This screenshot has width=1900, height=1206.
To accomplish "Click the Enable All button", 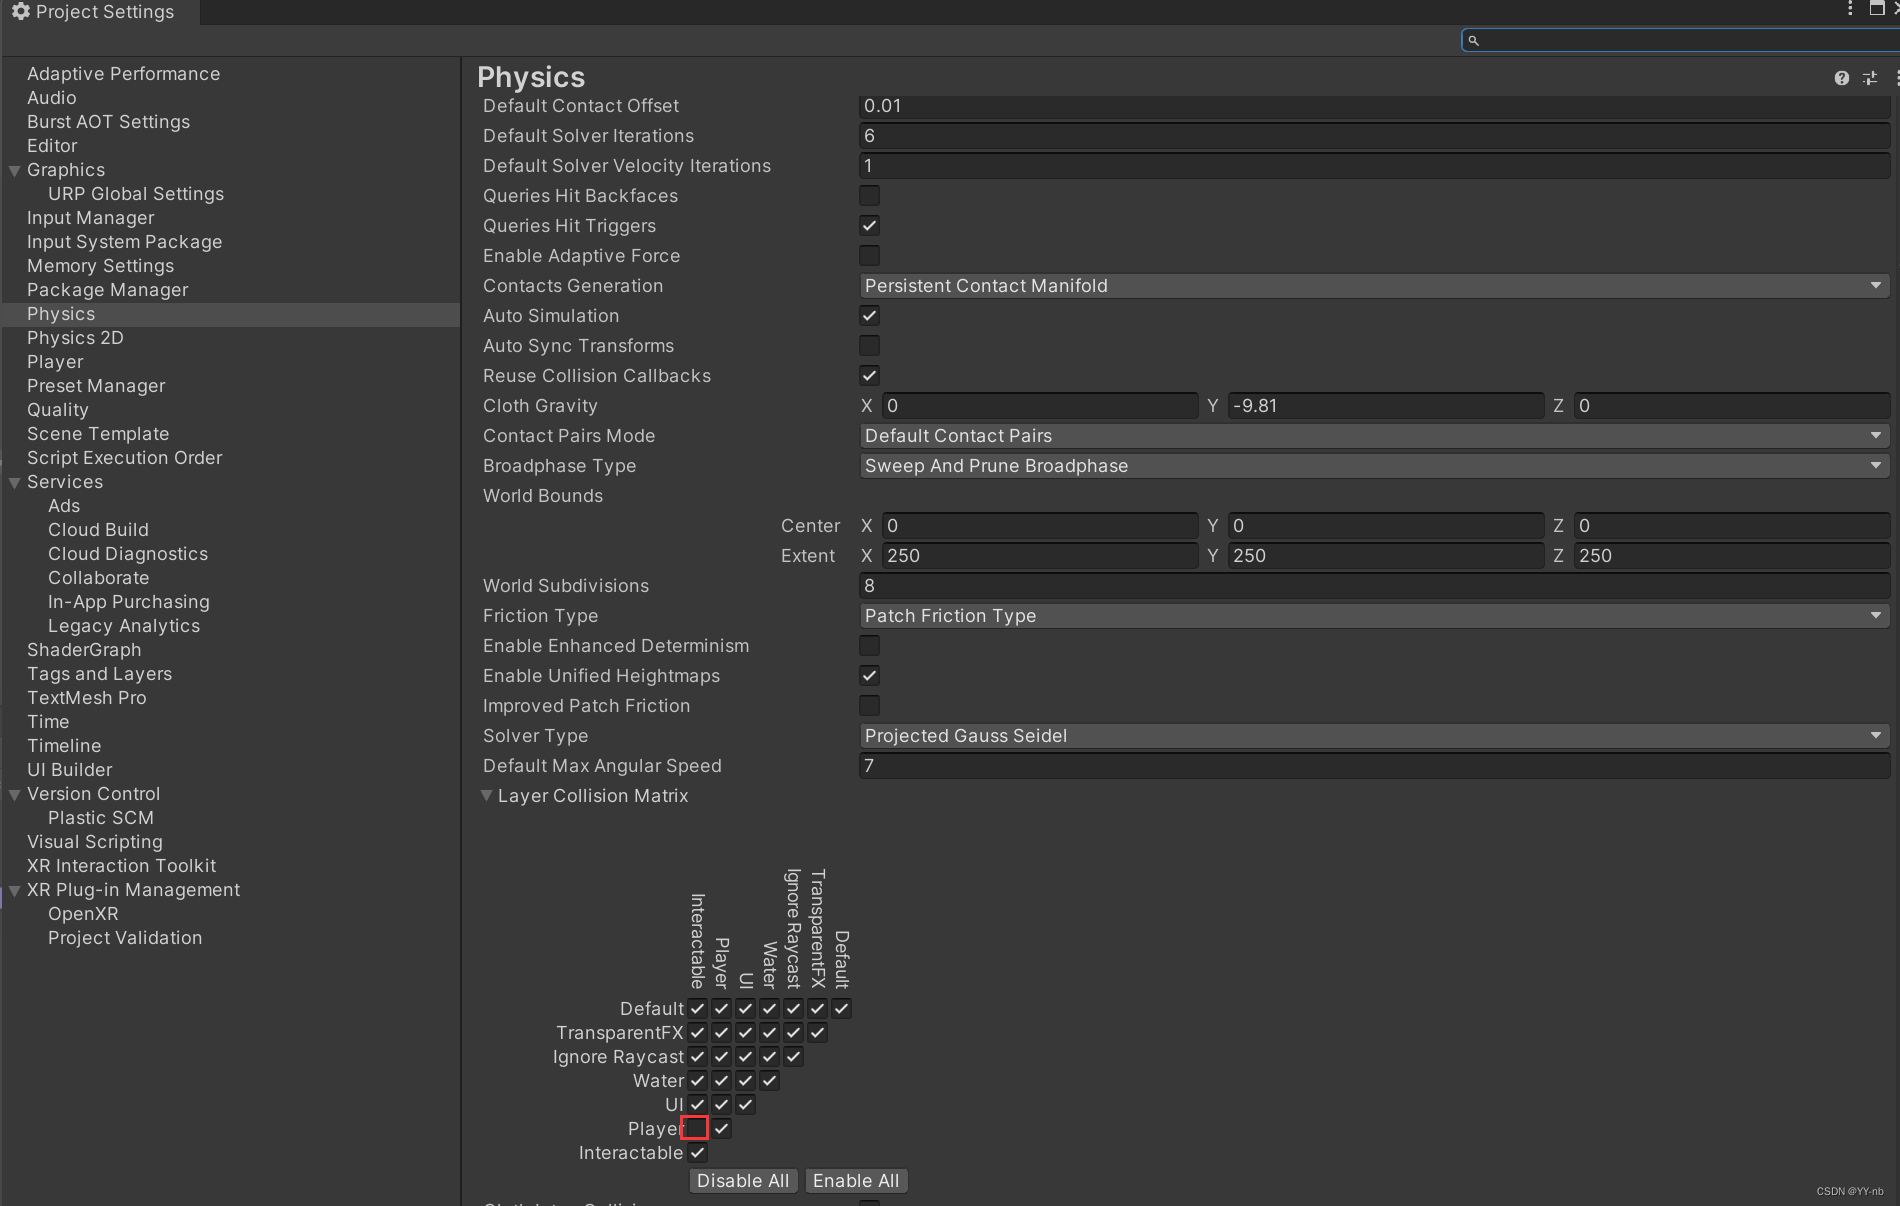I will tap(856, 1181).
